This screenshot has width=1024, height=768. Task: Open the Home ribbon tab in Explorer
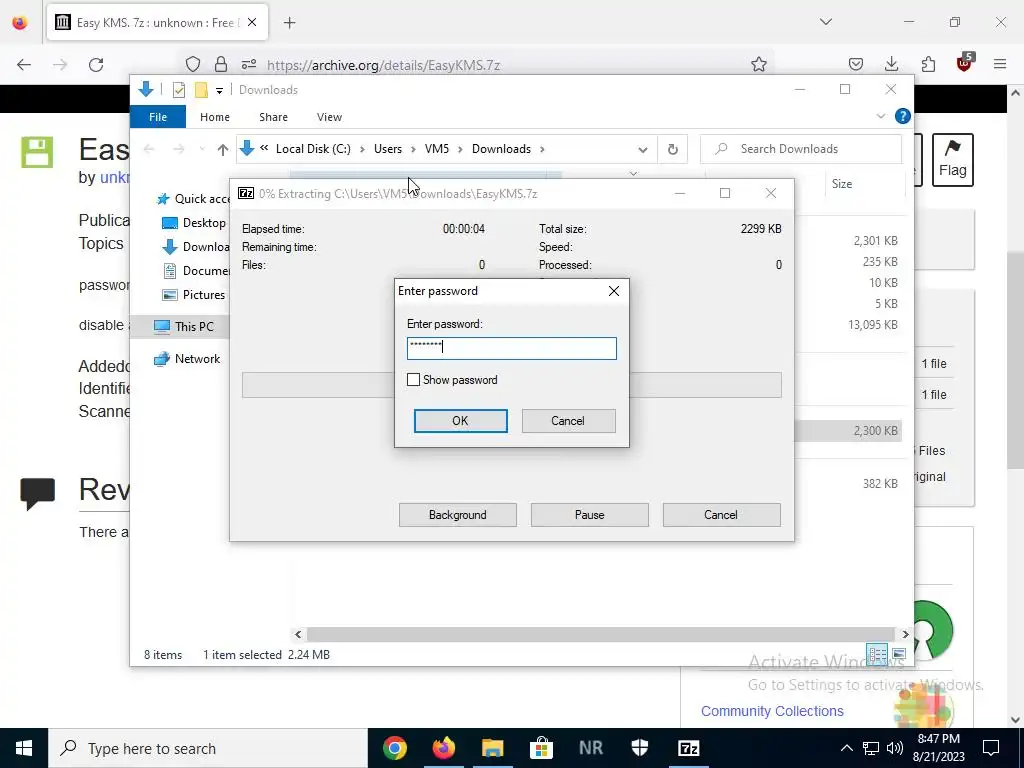coord(215,117)
